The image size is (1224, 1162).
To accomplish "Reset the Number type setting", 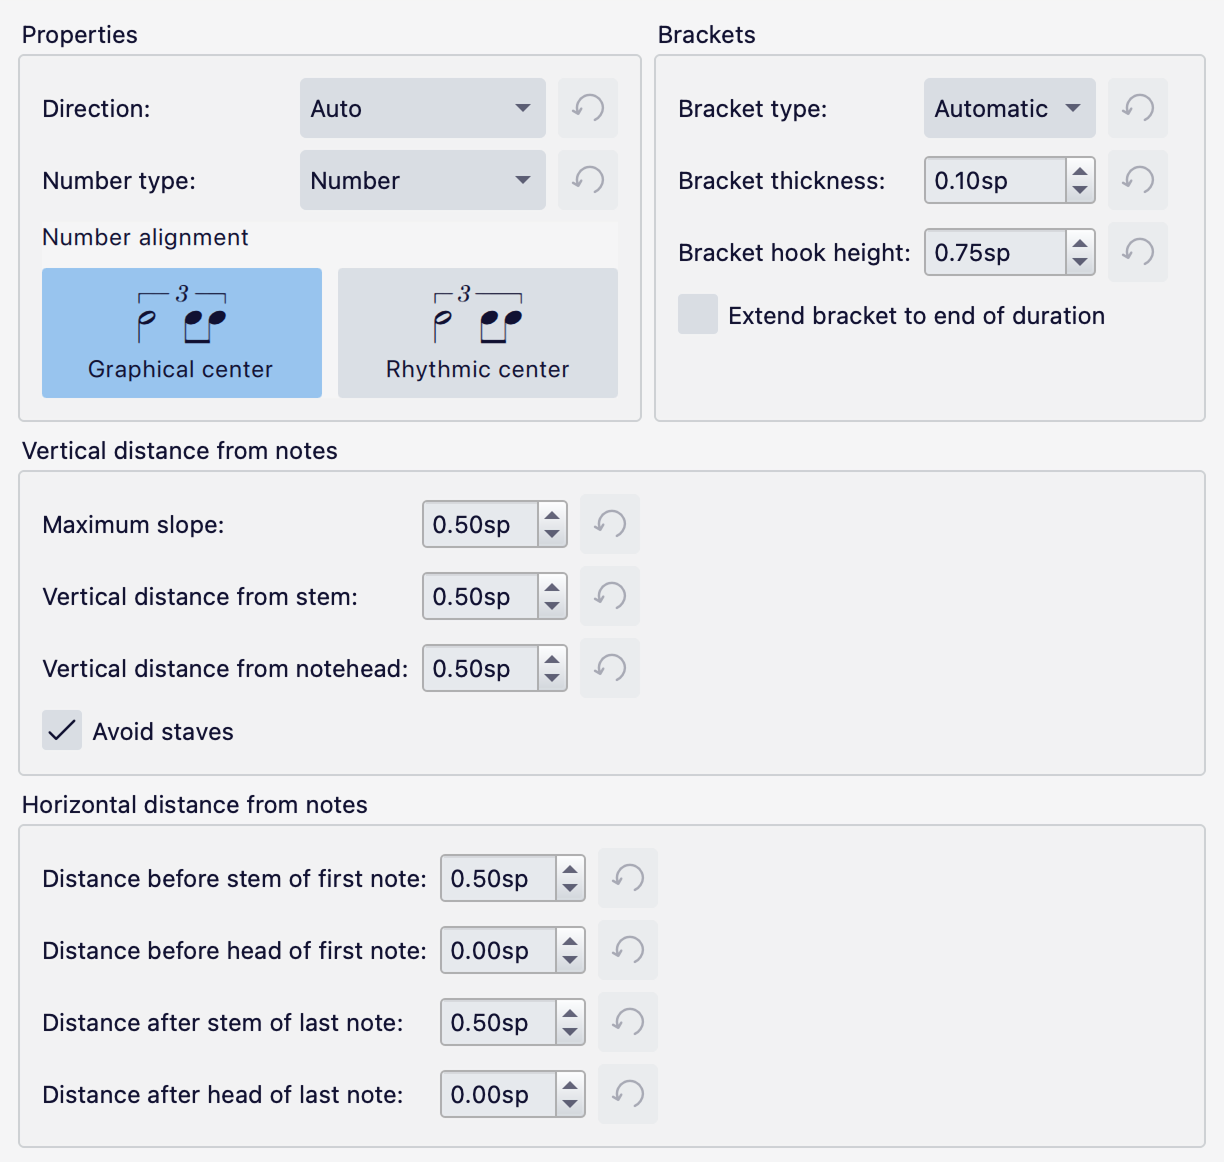I will pyautogui.click(x=588, y=180).
